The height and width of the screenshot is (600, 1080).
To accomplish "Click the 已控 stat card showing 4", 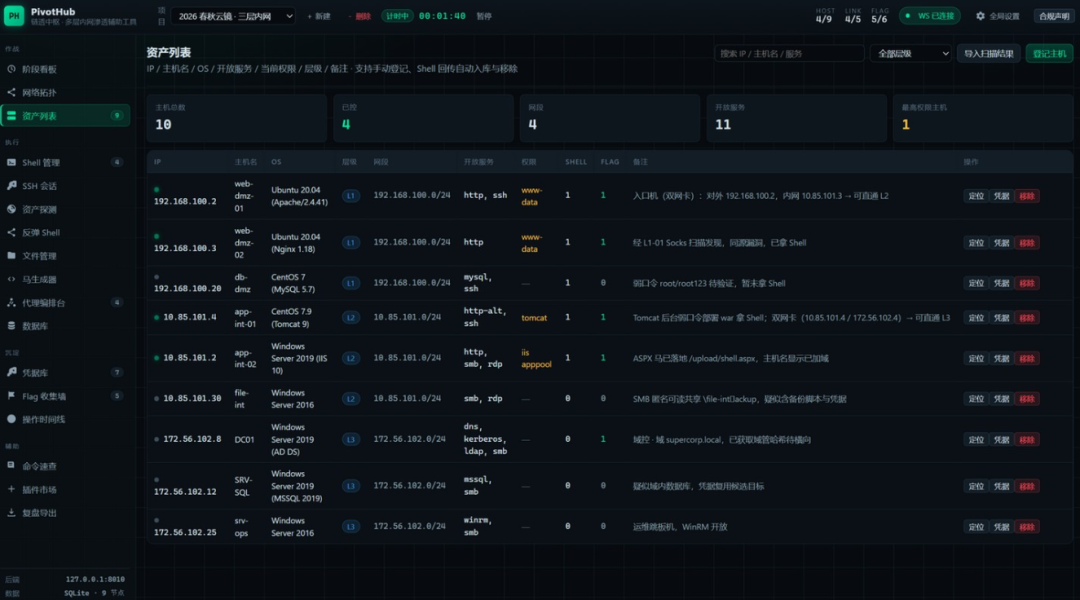I will click(423, 118).
